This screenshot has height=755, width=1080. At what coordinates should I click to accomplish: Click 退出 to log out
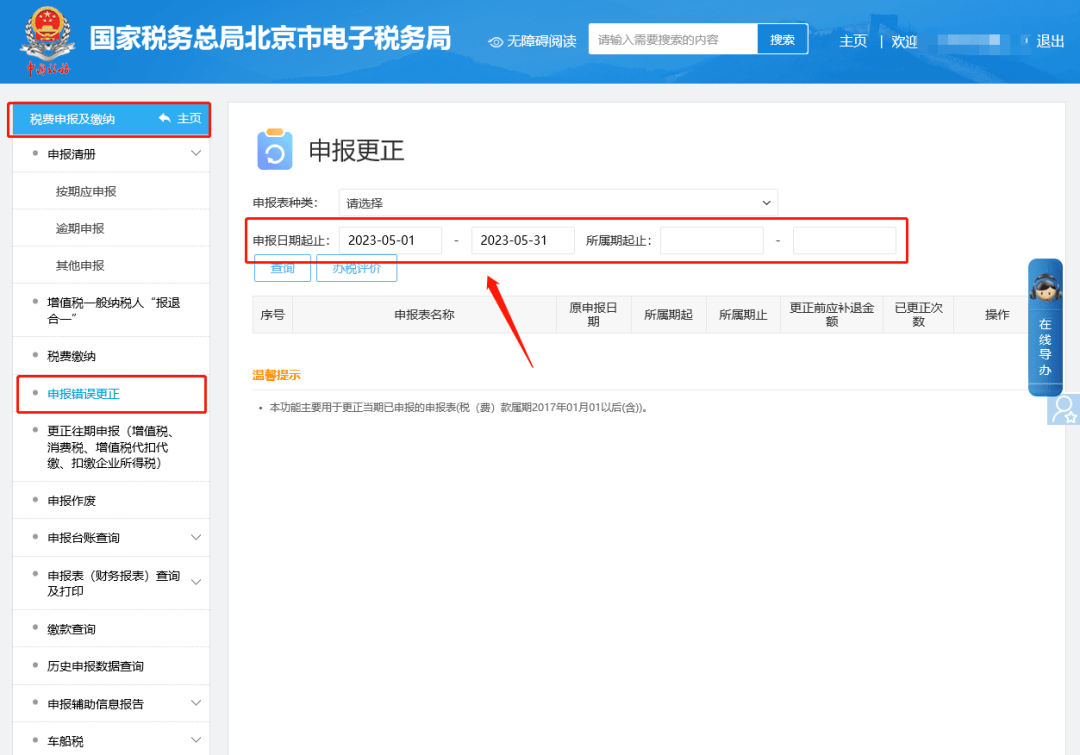(1049, 41)
